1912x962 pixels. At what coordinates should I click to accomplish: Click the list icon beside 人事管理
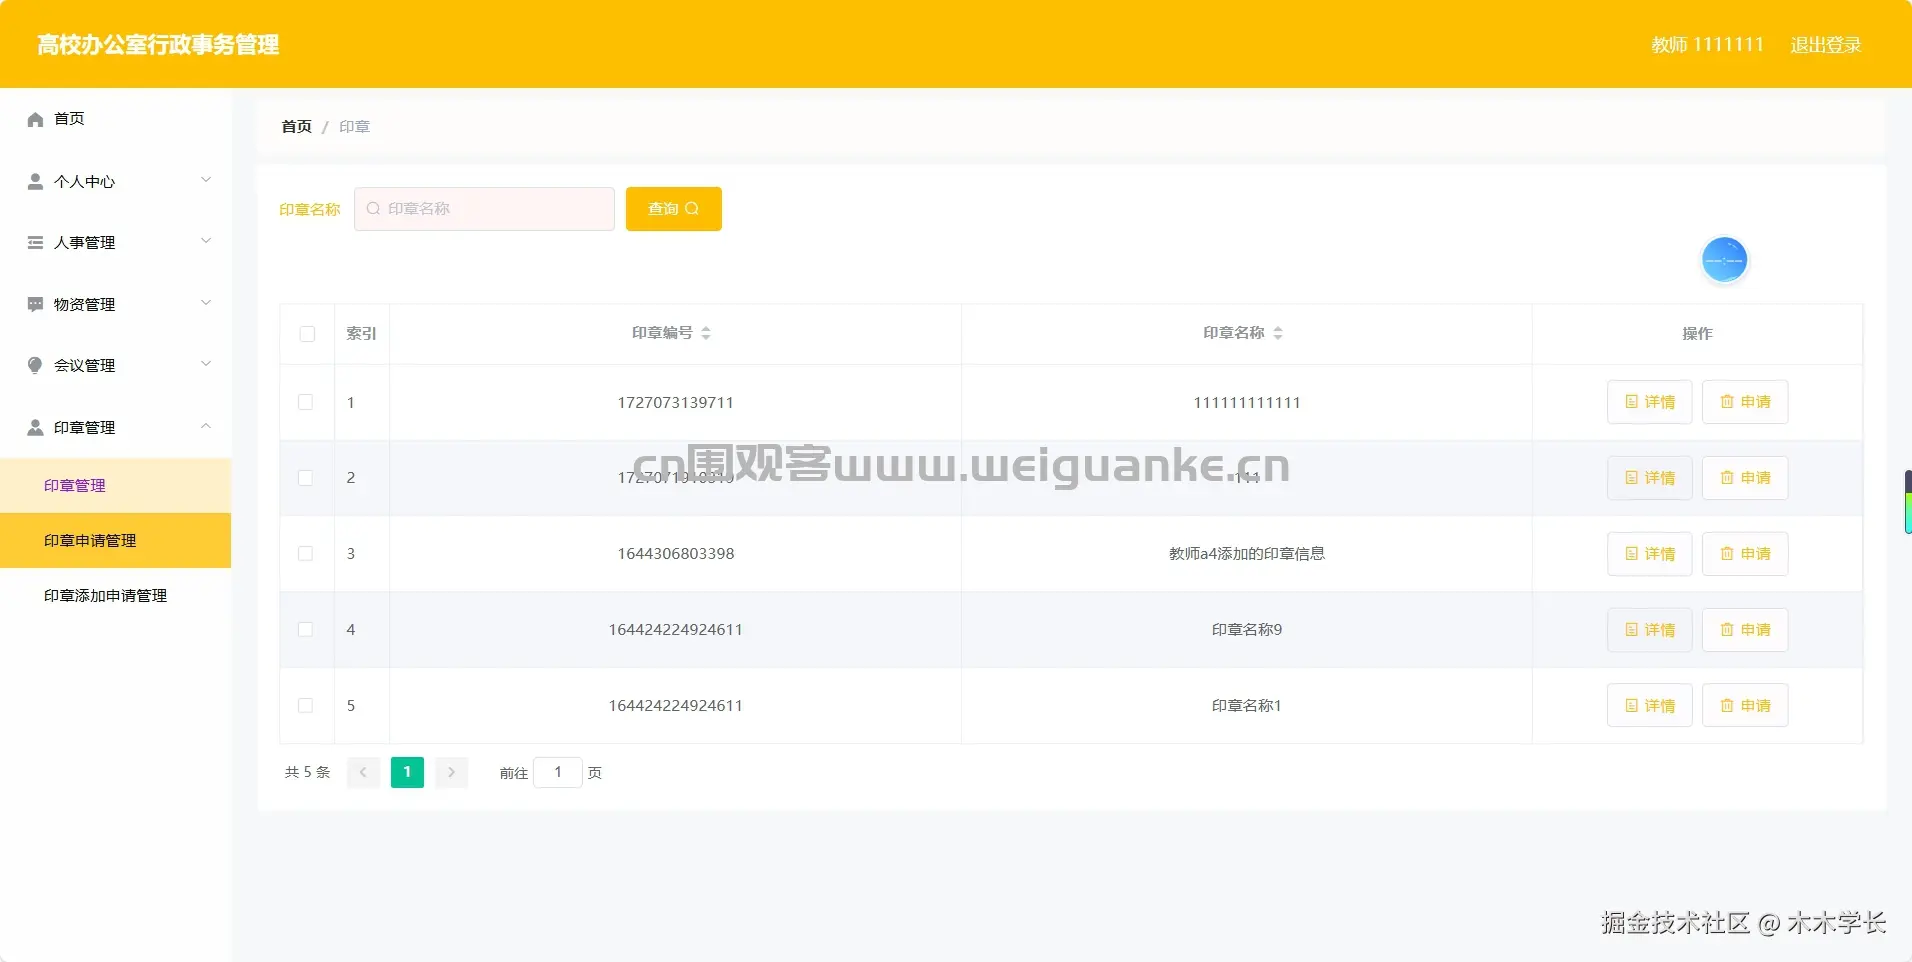point(35,242)
